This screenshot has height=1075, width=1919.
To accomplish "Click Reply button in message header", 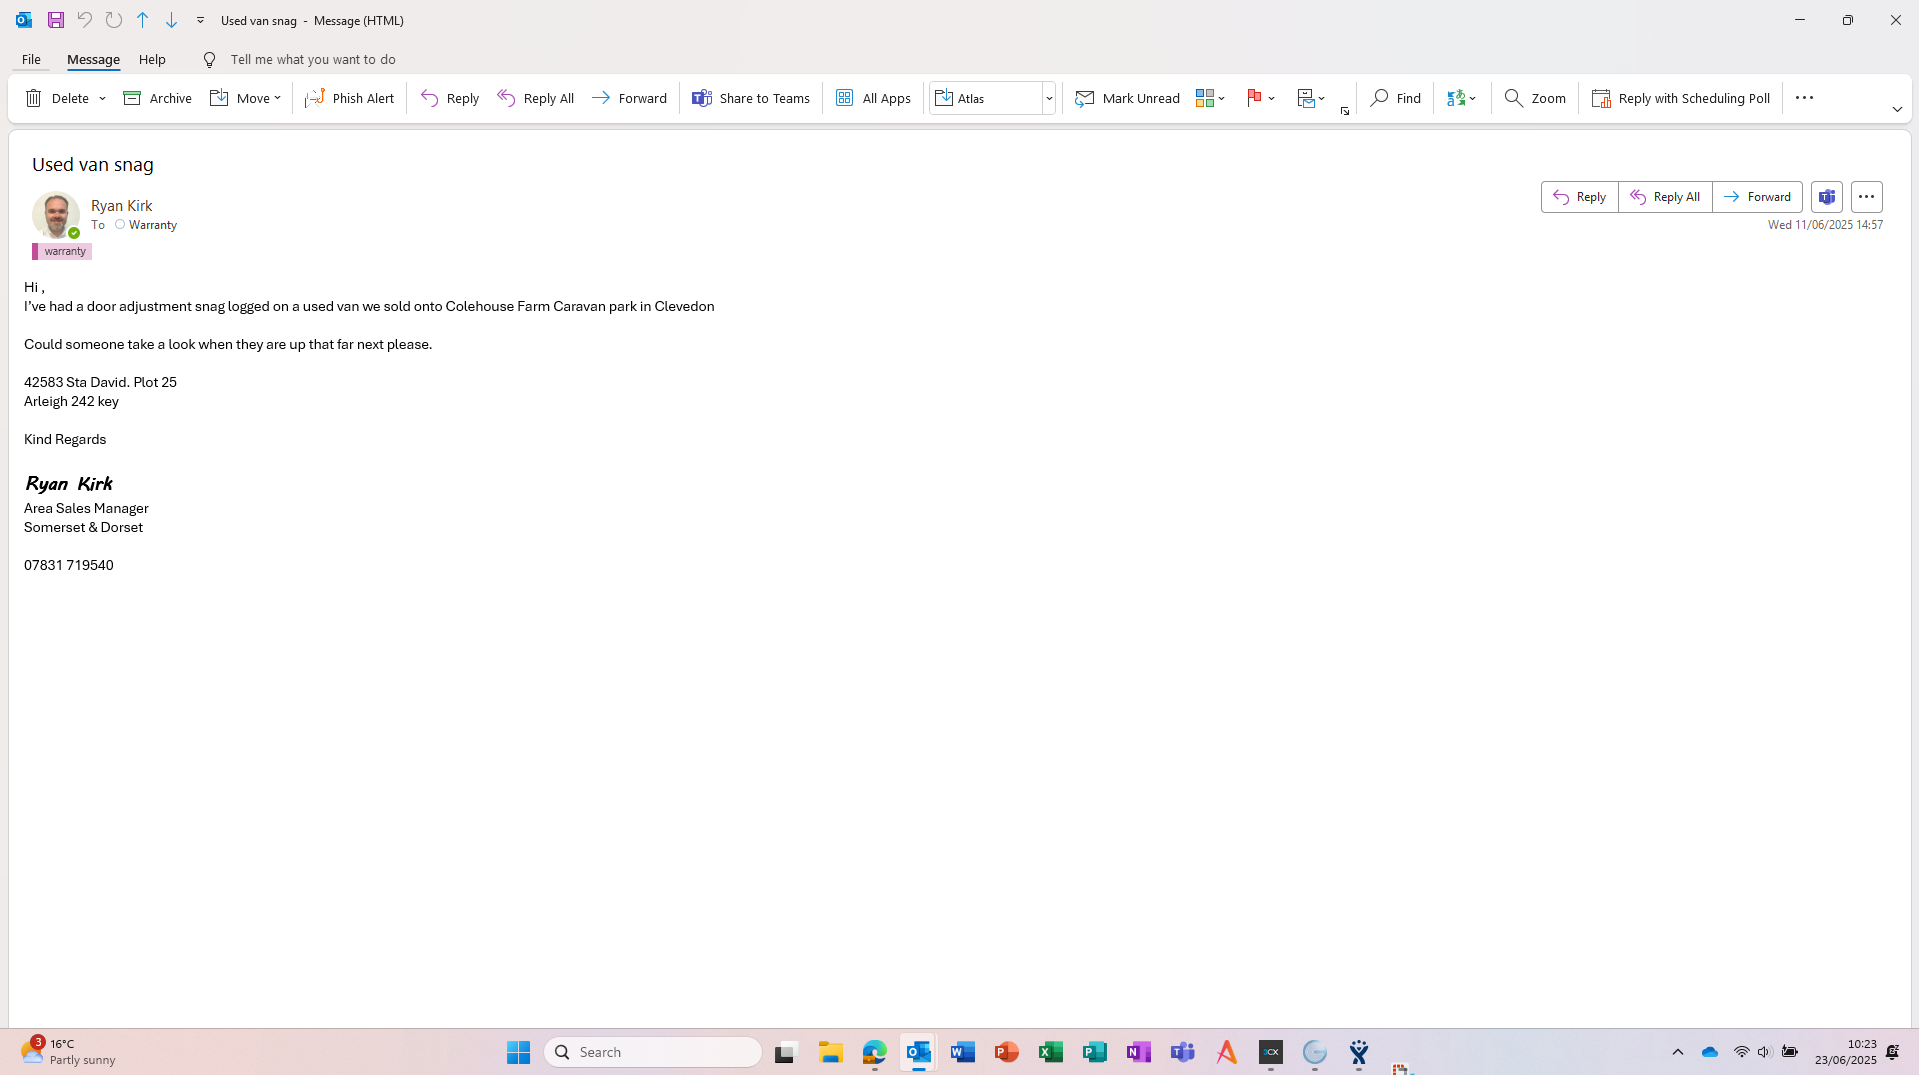I will (1580, 197).
